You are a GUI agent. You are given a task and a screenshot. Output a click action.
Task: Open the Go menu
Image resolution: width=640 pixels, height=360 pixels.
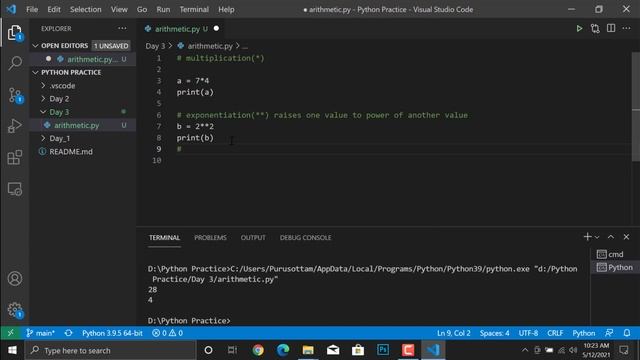[142, 9]
